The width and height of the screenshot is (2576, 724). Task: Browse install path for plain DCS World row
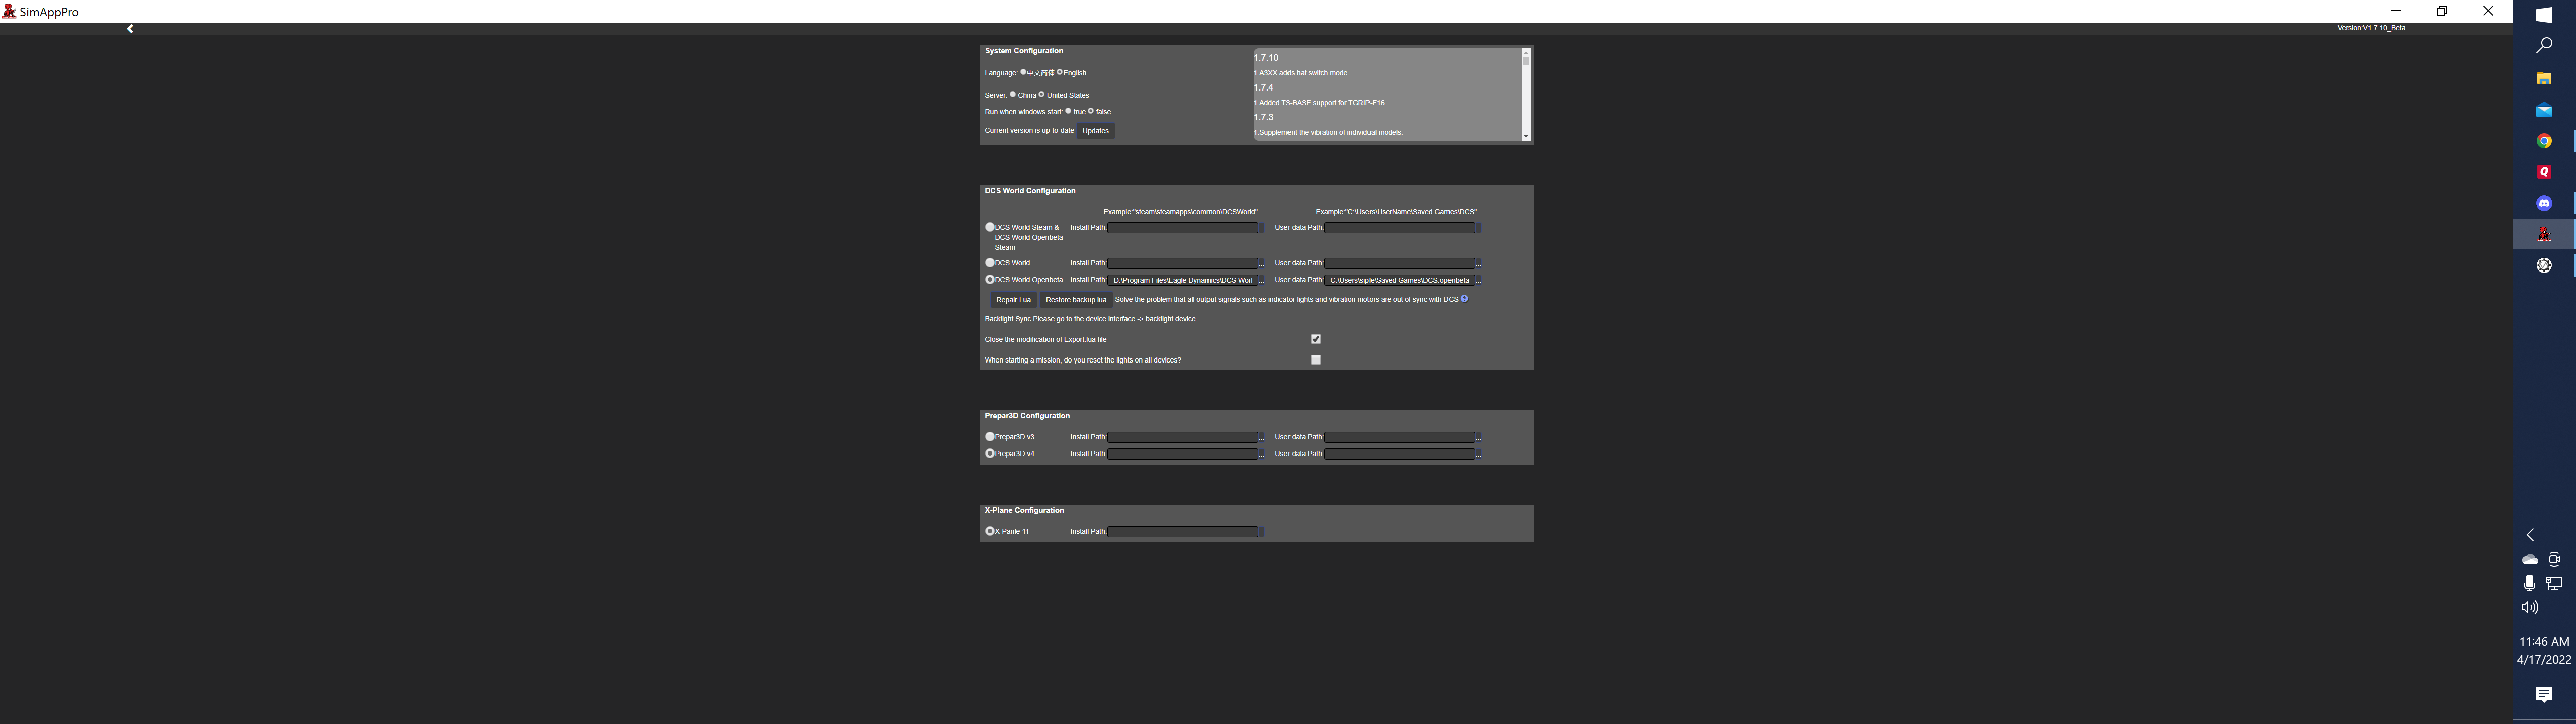(x=1262, y=264)
